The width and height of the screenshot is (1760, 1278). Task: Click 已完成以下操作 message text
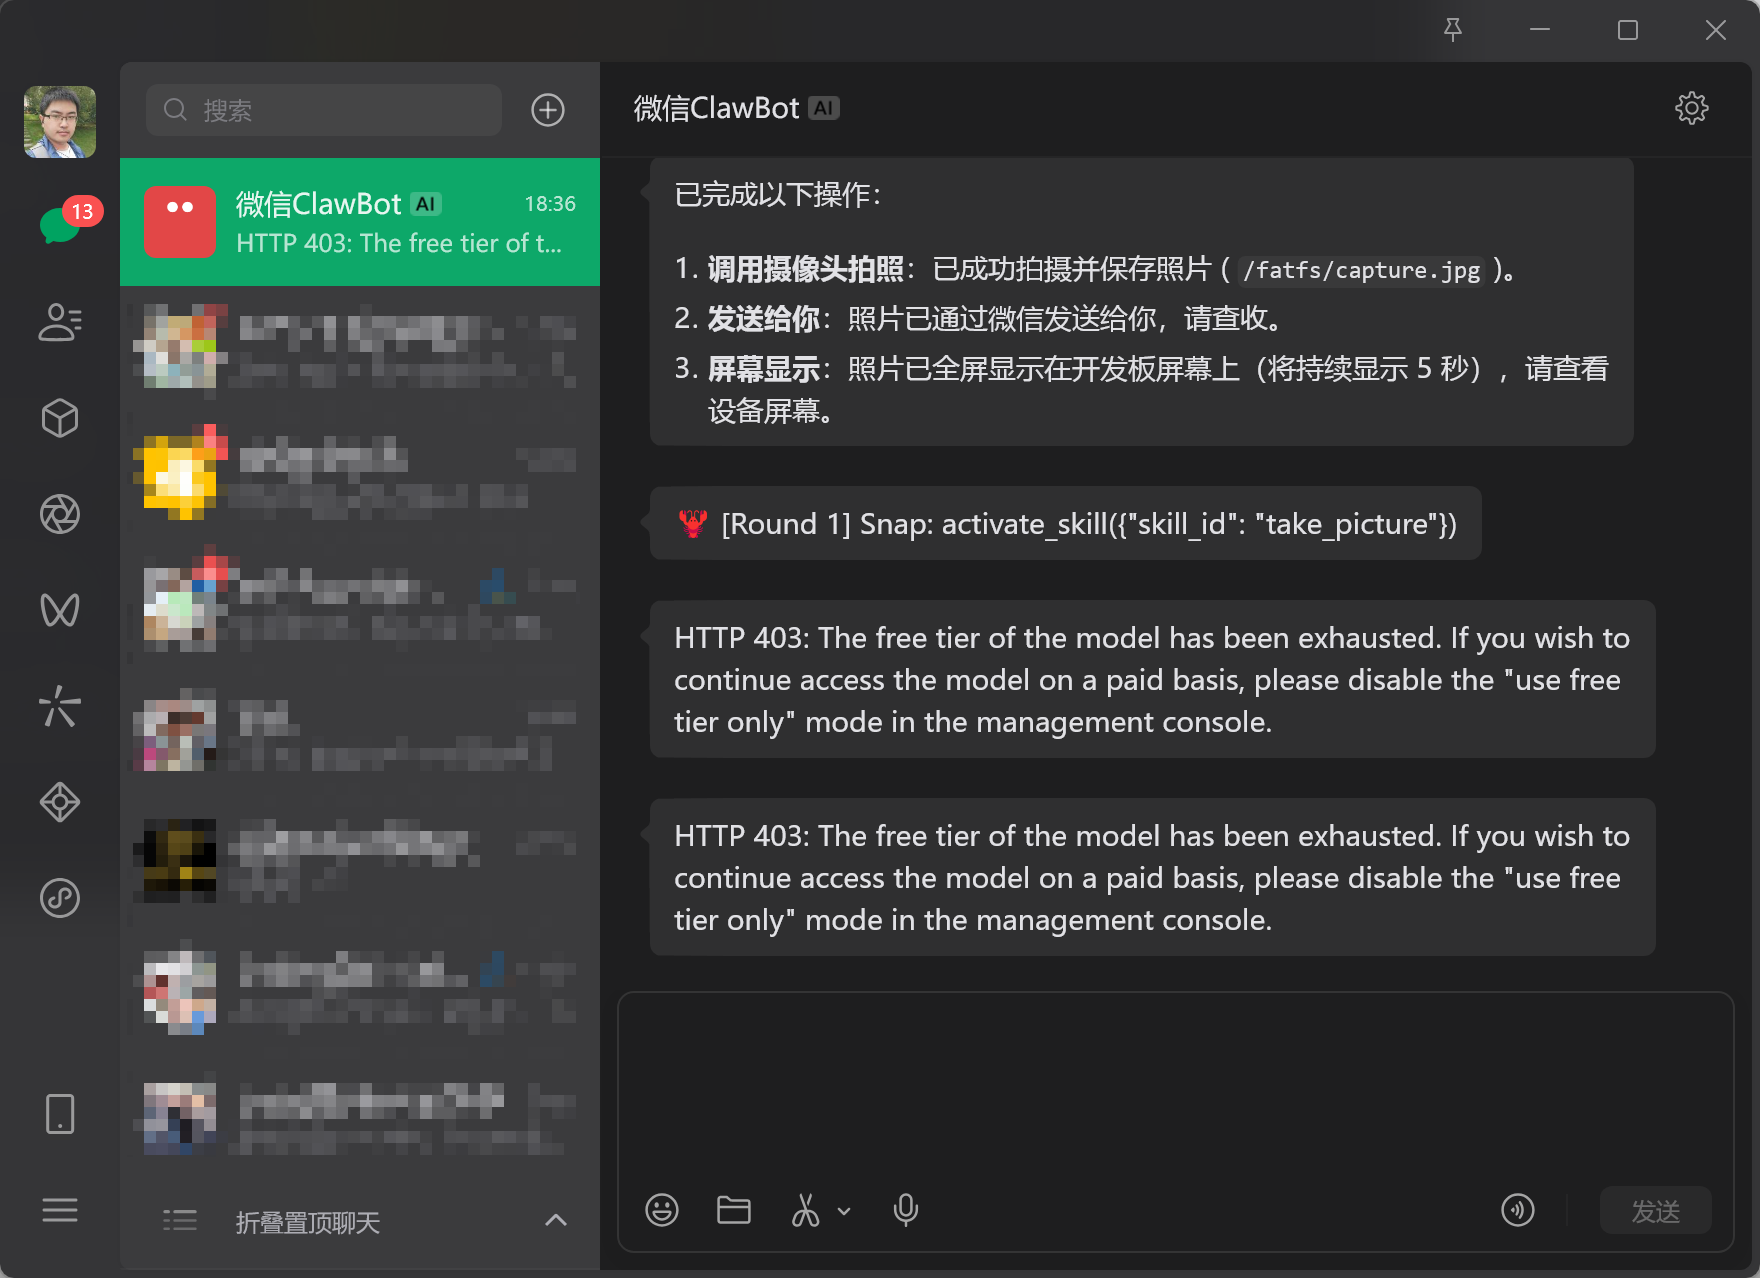[x=778, y=194]
